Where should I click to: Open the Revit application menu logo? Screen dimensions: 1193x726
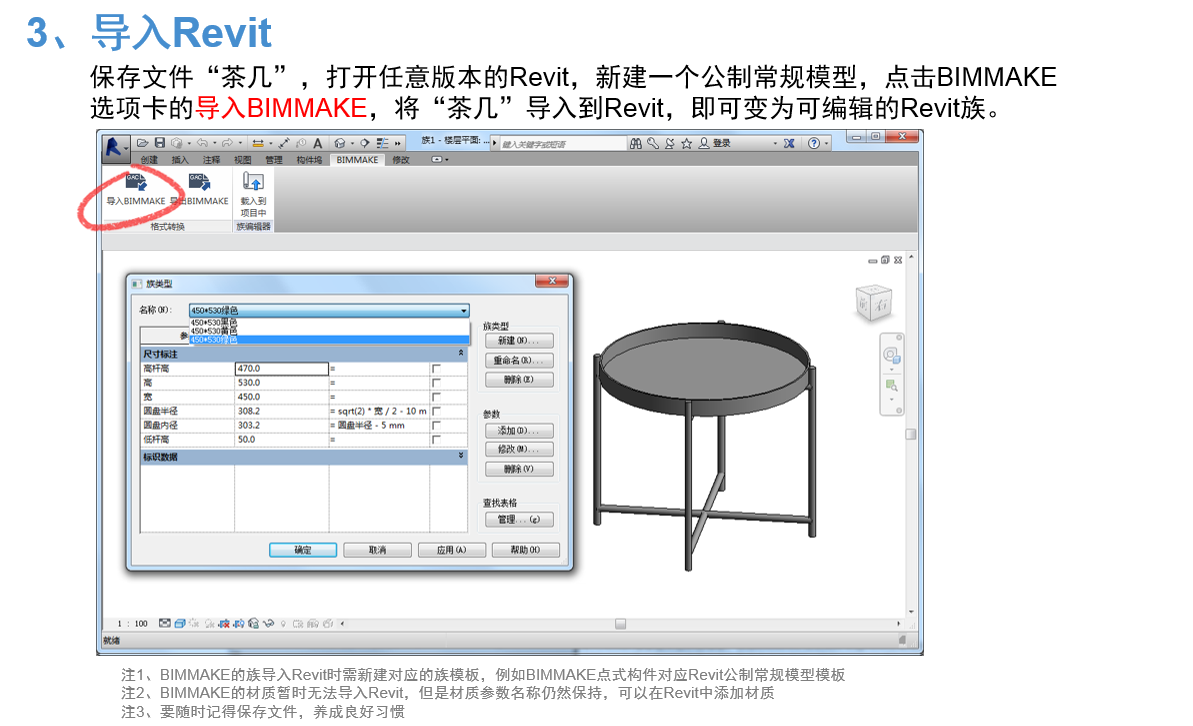(x=116, y=148)
